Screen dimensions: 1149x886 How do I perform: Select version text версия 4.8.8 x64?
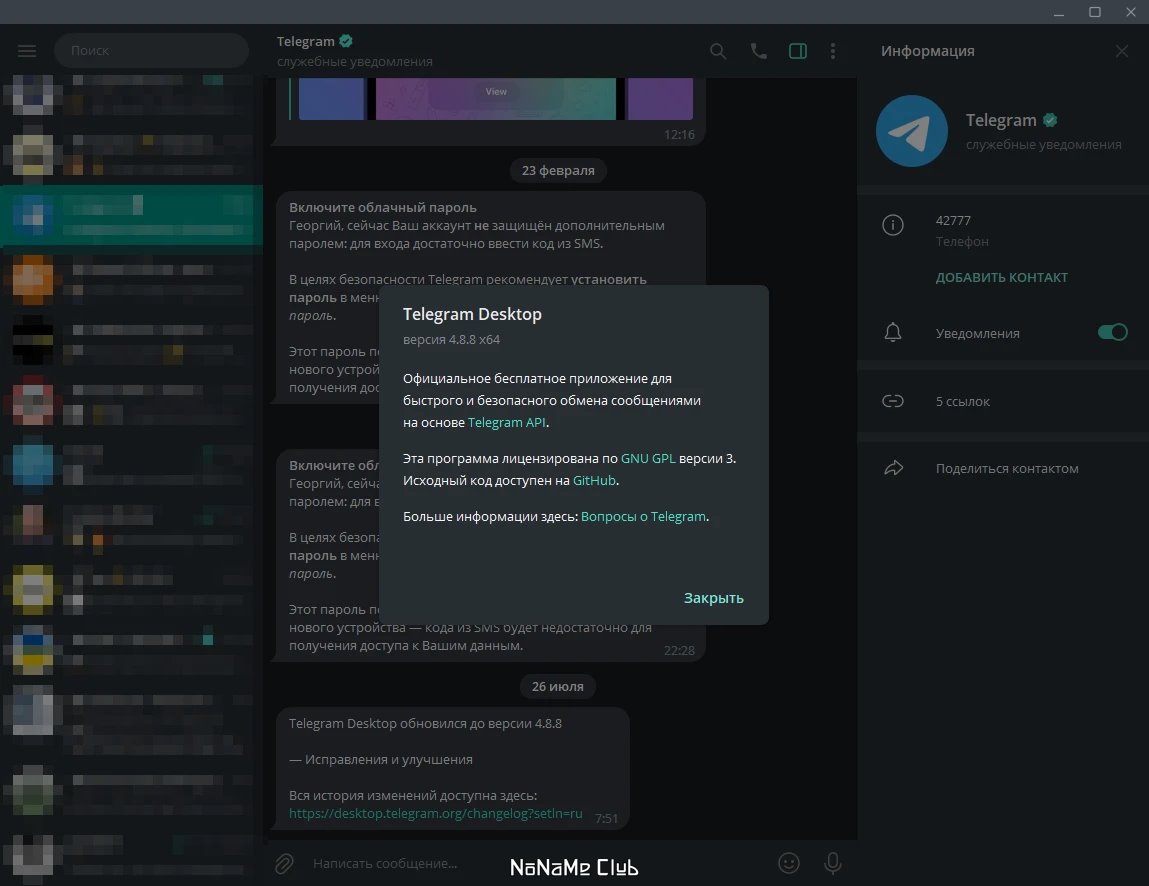(451, 339)
